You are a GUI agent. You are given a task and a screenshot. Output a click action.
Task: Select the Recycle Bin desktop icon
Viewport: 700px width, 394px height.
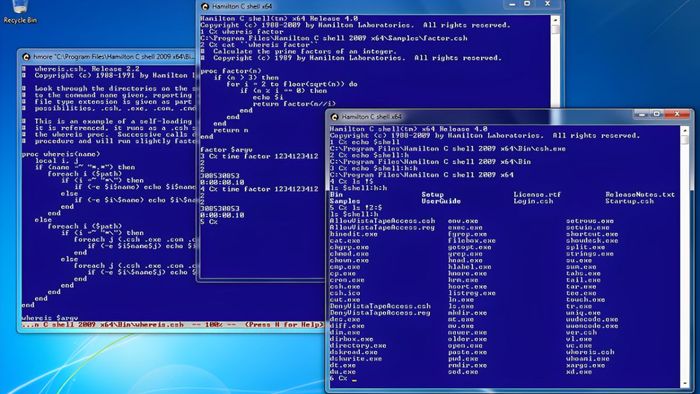20,12
